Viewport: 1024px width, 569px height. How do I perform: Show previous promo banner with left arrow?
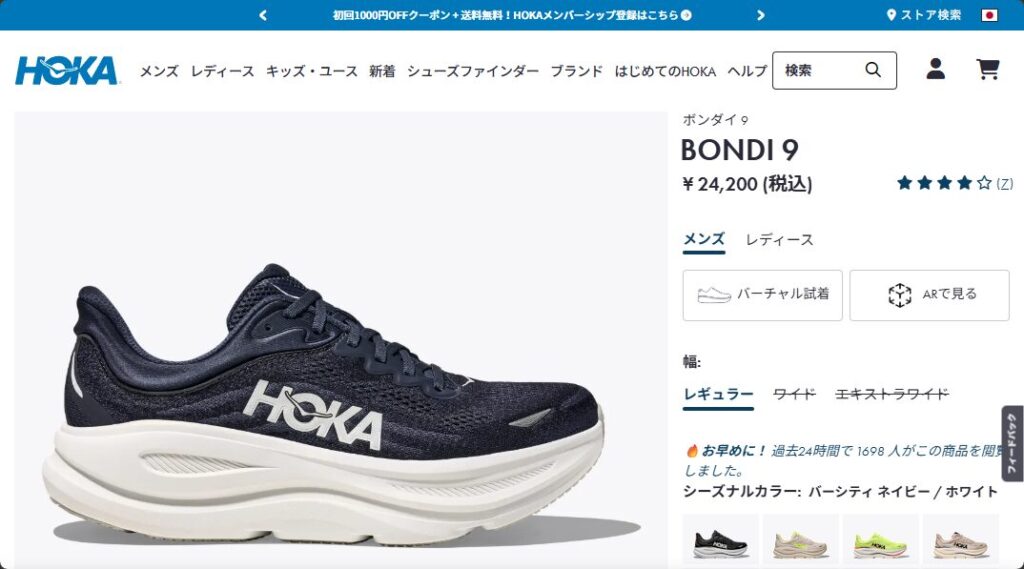click(263, 15)
